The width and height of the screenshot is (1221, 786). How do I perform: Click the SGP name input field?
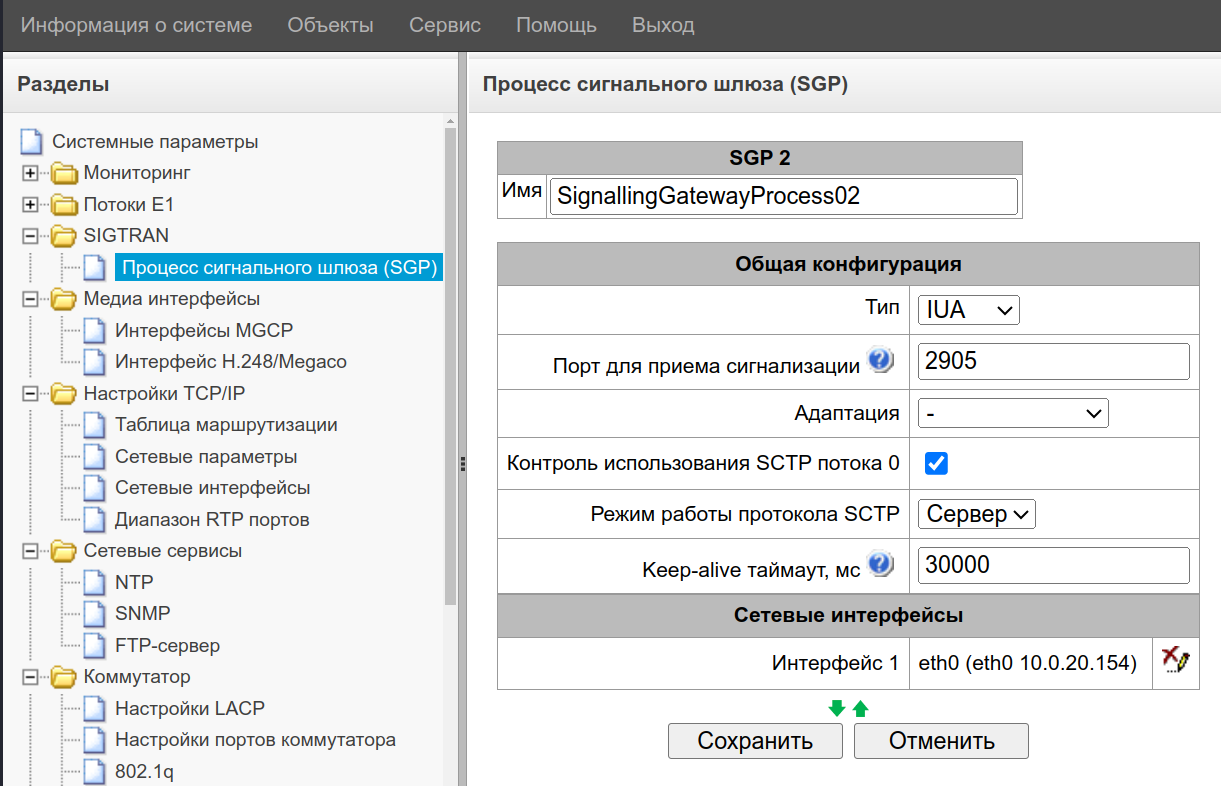pyautogui.click(x=783, y=196)
